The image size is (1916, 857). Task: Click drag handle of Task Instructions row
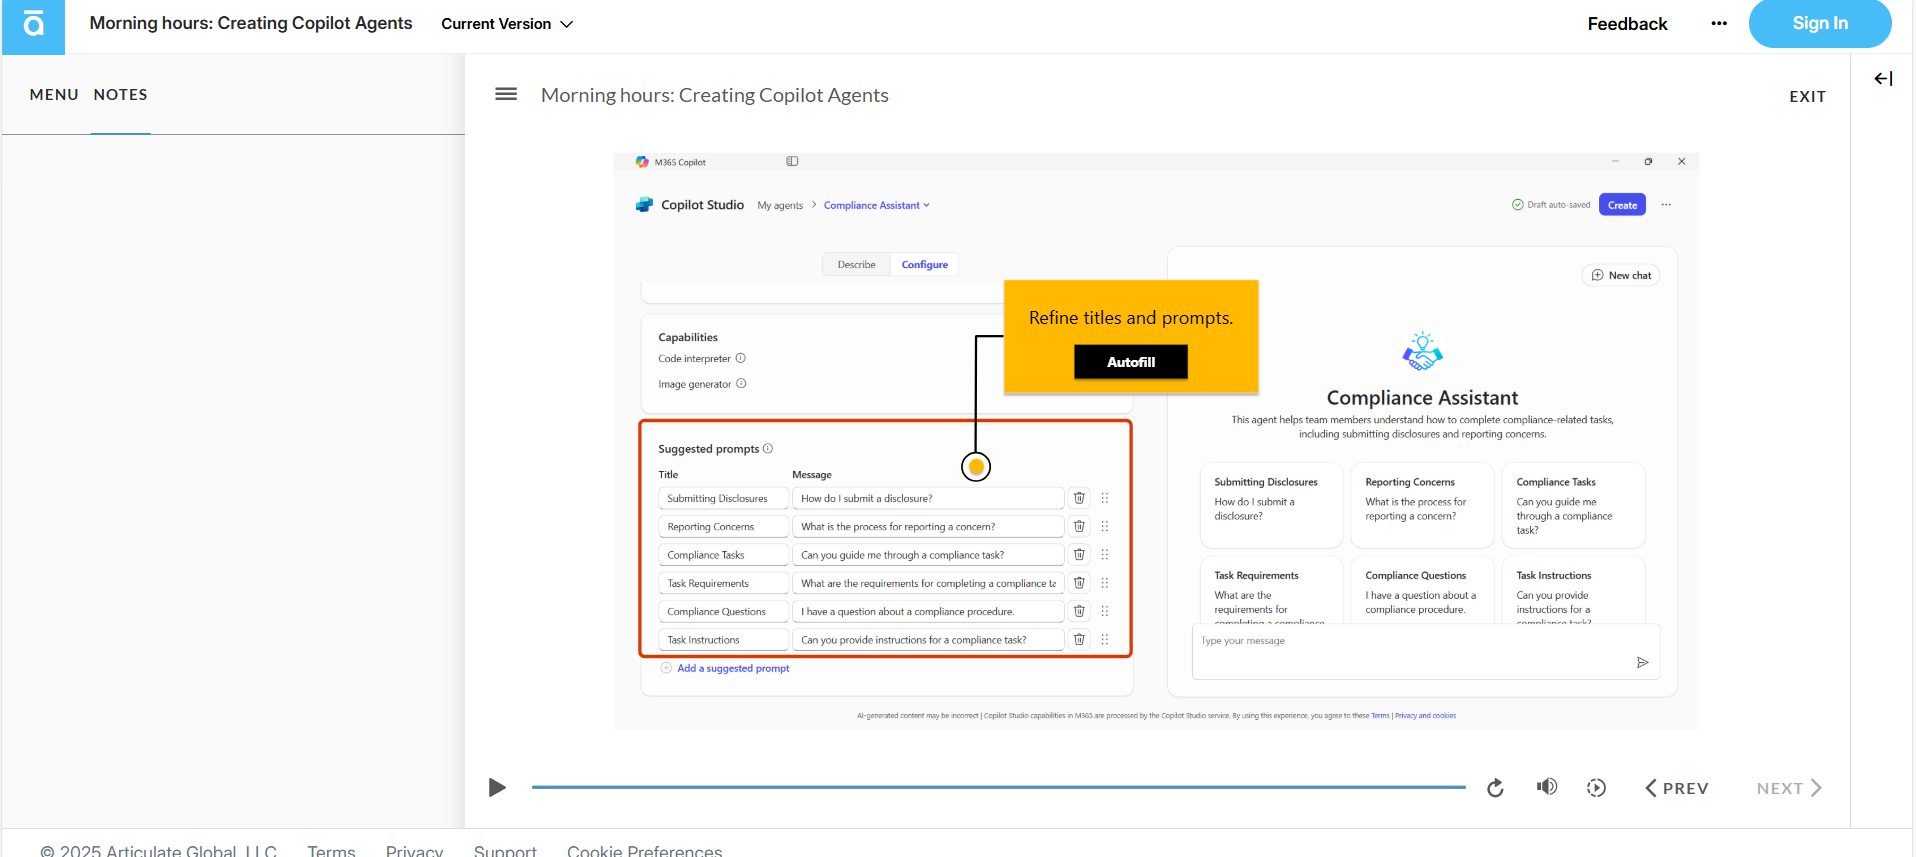coord(1105,639)
